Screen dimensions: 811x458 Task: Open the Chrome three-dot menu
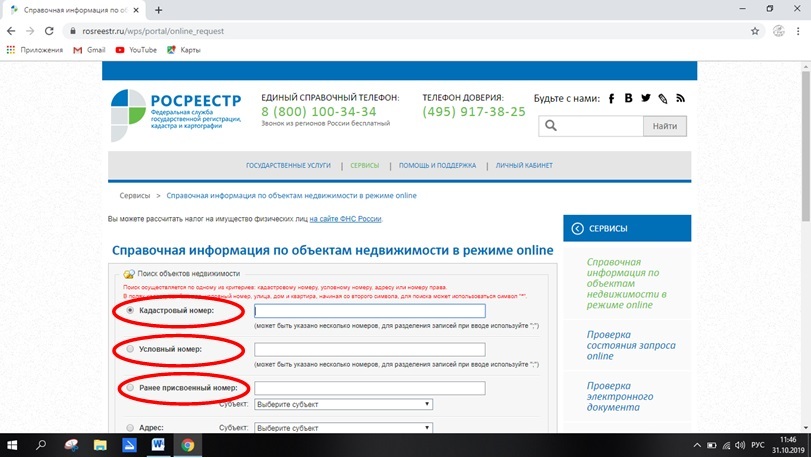(x=799, y=31)
